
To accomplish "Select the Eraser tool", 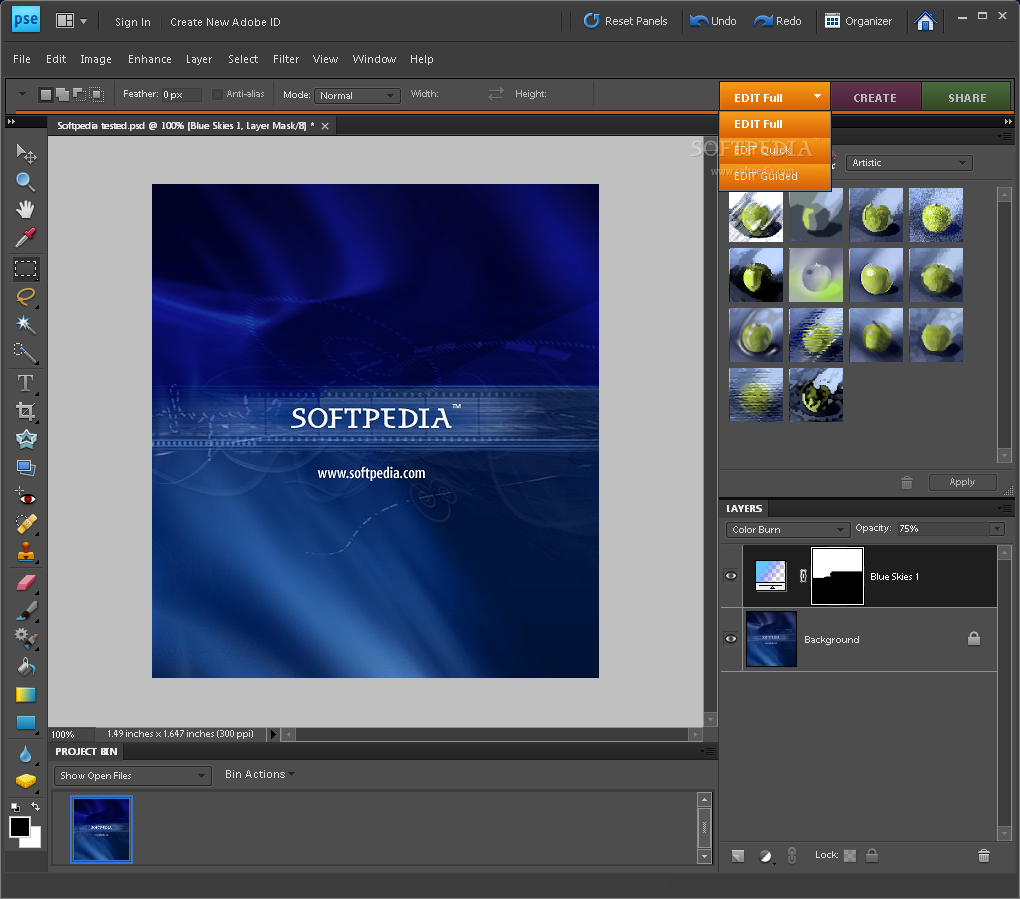I will (25, 583).
